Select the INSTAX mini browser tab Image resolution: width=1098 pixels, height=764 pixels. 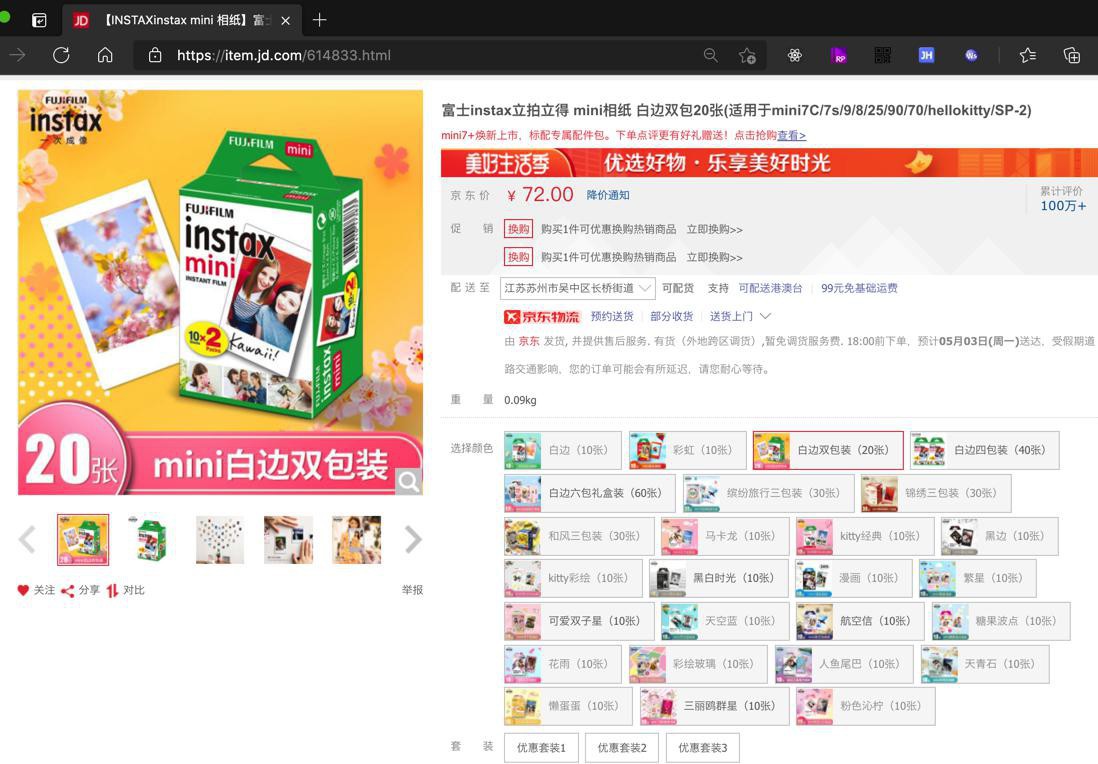point(183,20)
